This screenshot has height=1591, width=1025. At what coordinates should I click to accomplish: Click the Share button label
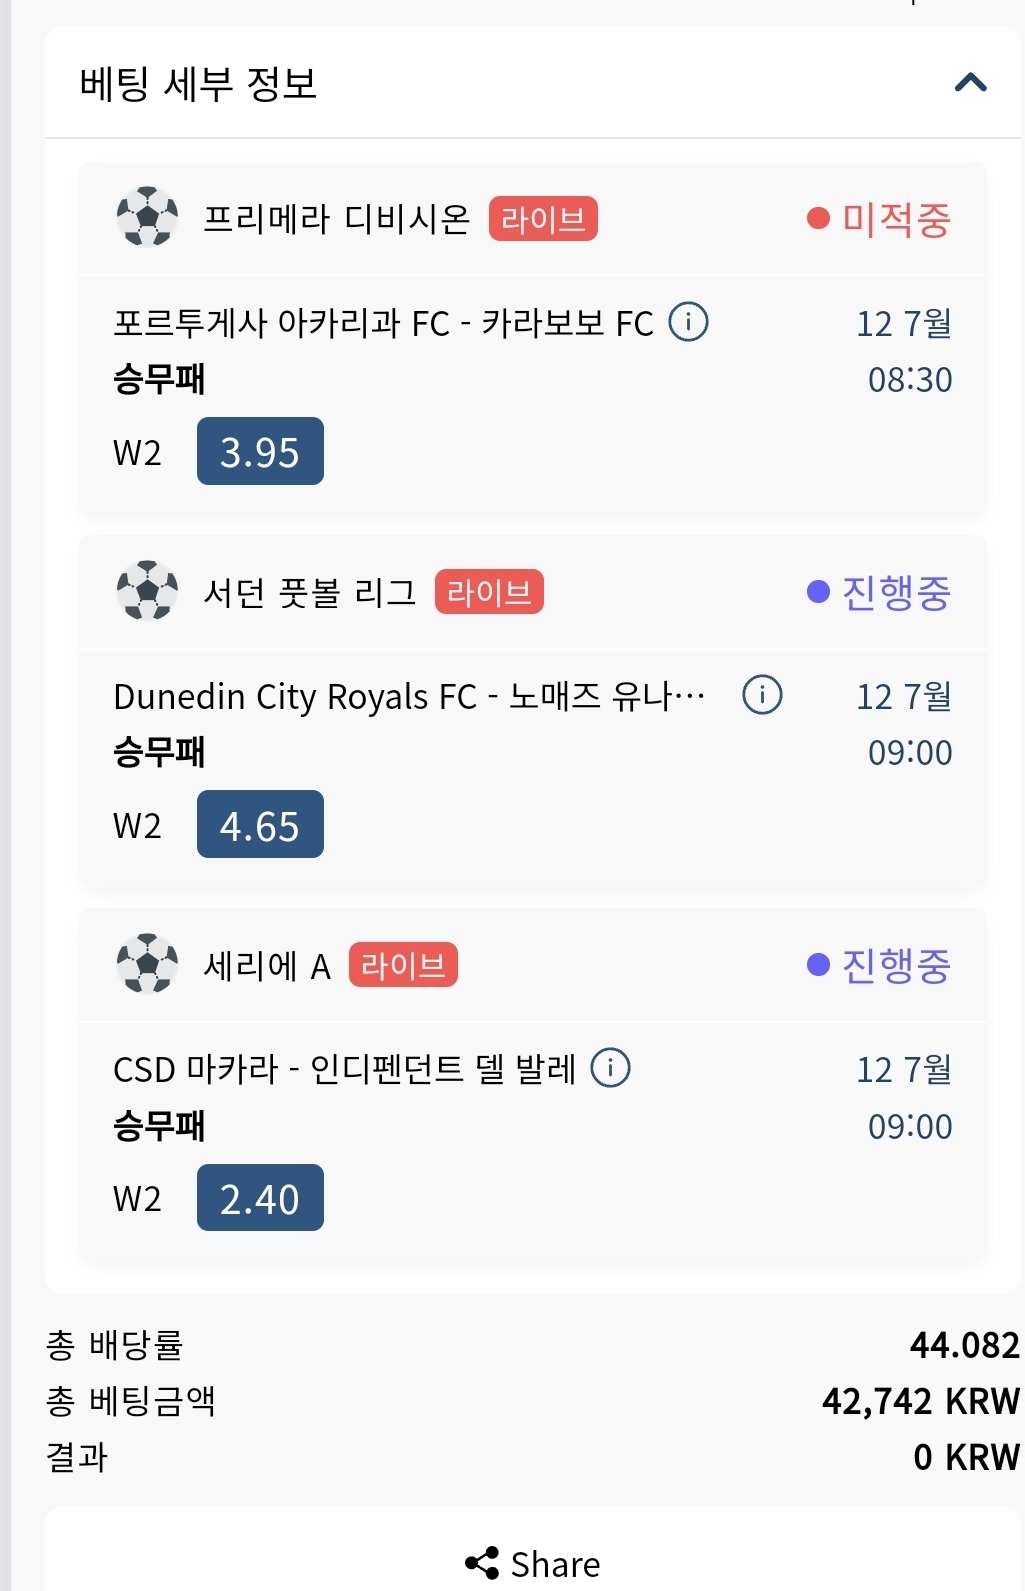tap(555, 1564)
